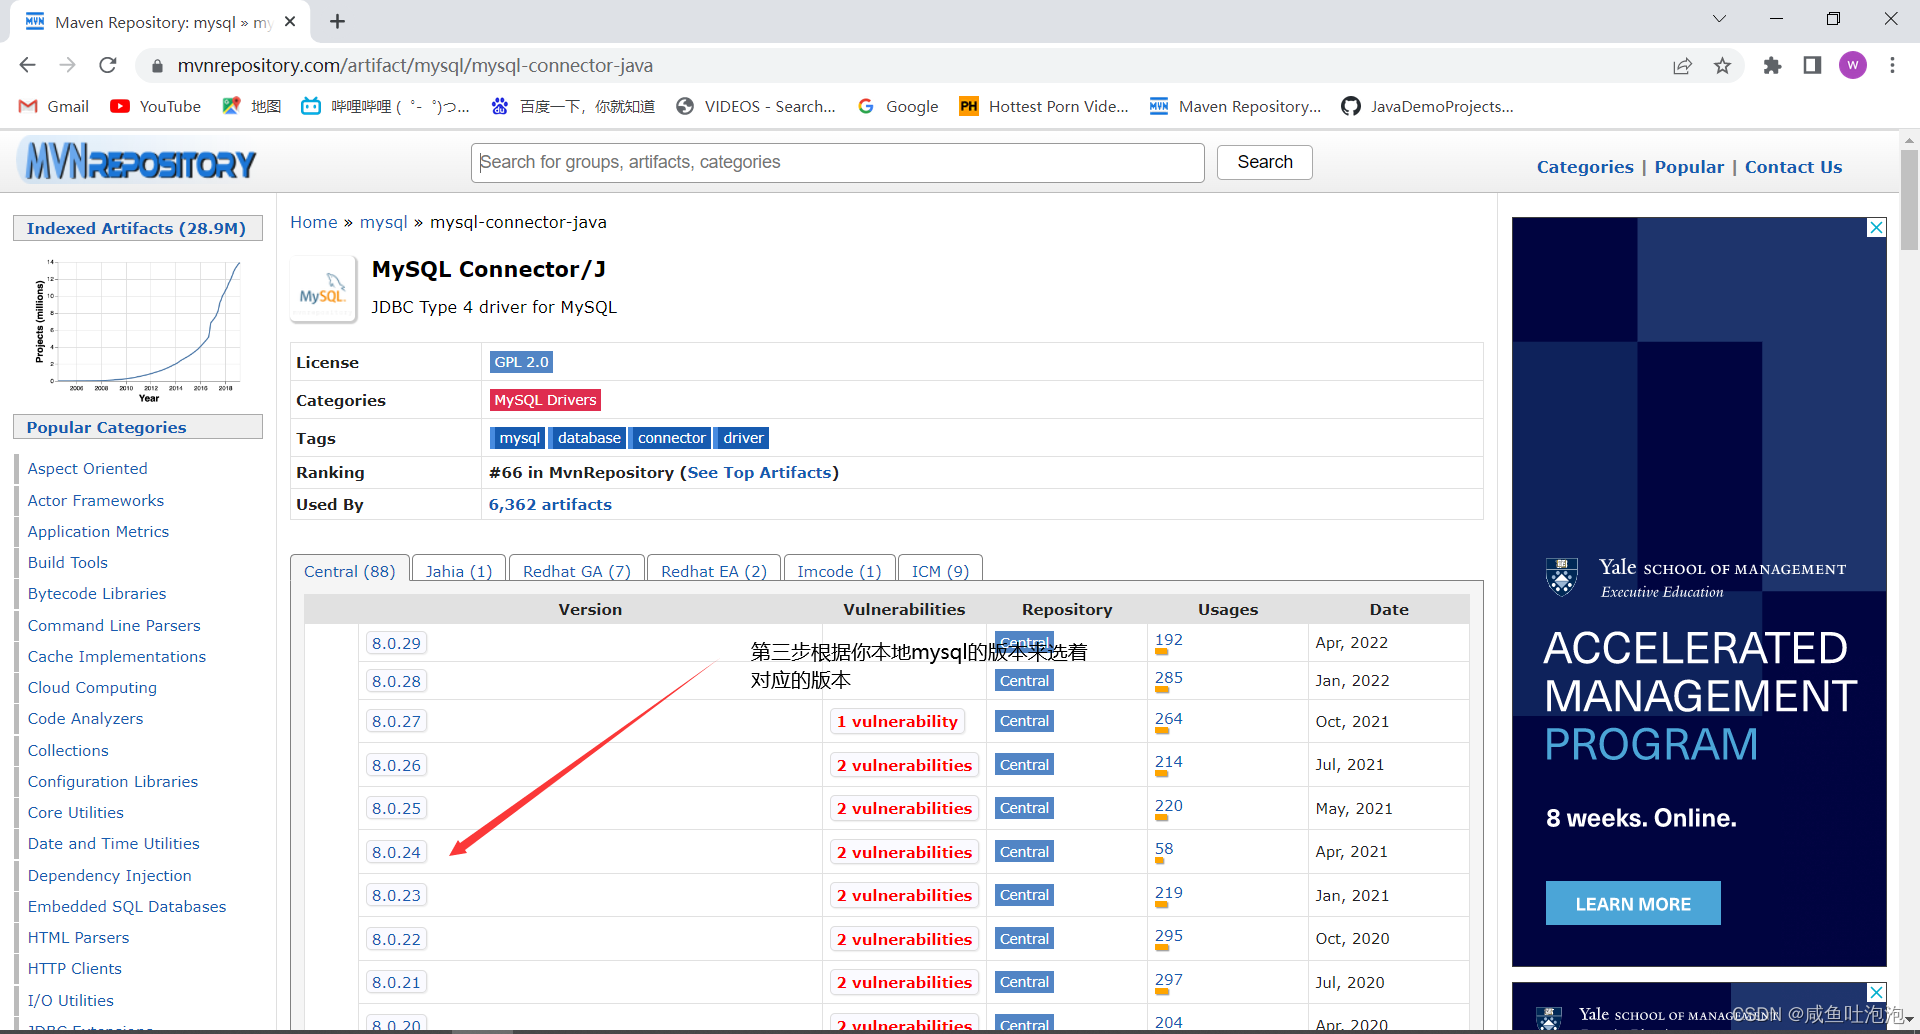Reload the current page

tap(108, 65)
